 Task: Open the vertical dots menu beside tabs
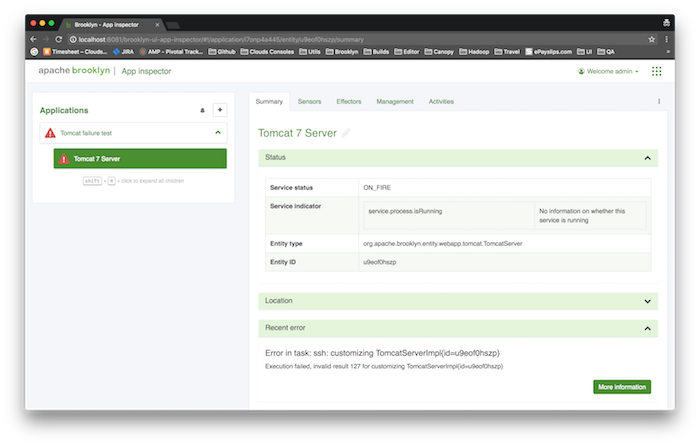(658, 101)
